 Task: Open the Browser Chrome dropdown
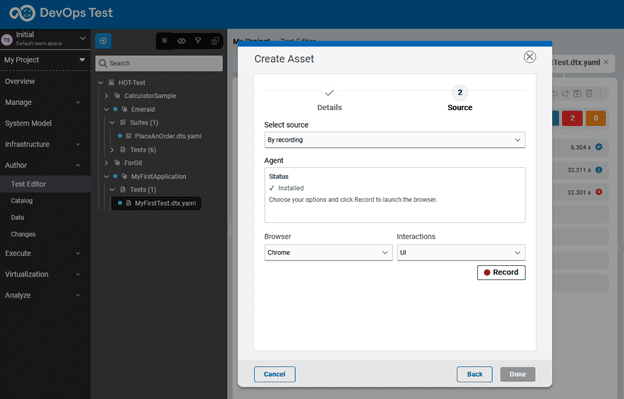click(x=328, y=253)
